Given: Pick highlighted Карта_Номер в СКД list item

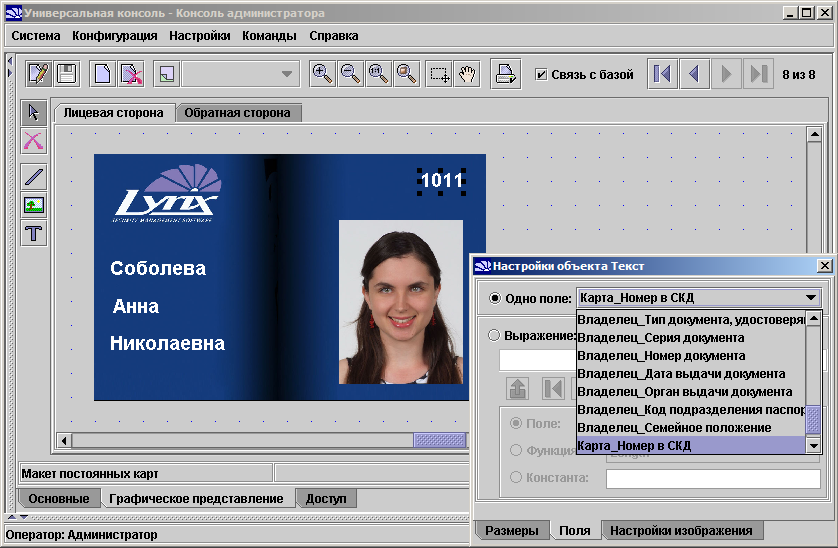Looking at the screenshot, I should tap(690, 445).
